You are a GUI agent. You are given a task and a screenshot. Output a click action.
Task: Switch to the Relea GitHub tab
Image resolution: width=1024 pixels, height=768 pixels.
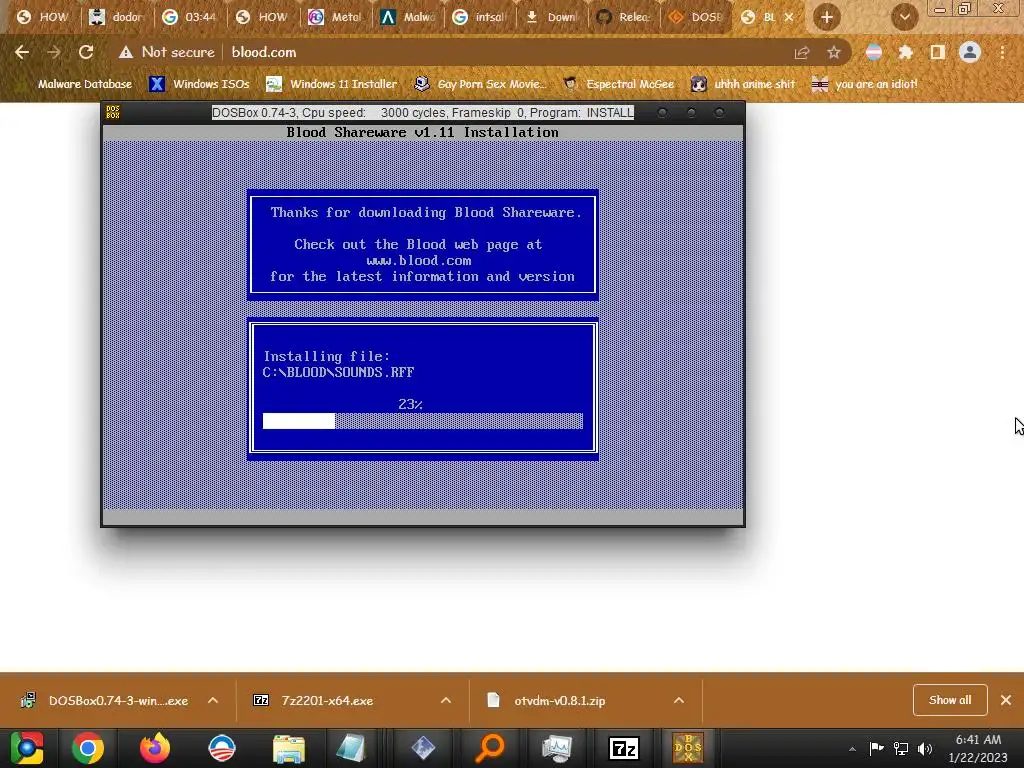(626, 18)
